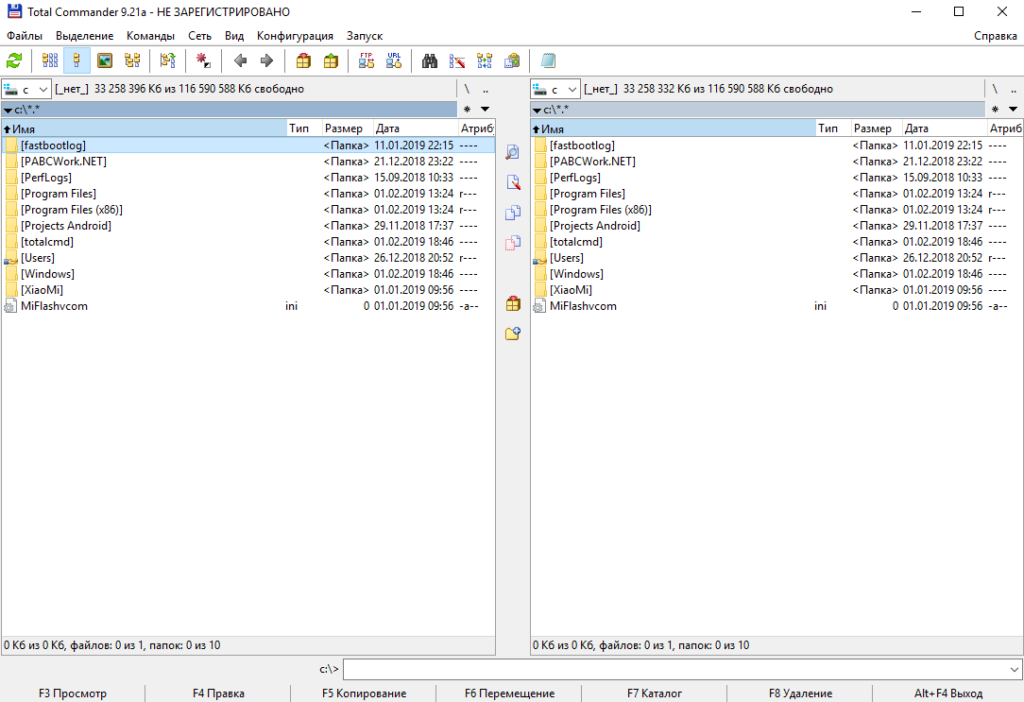This screenshot has height=702, width=1024.
Task: Open the new FTP URL connection icon
Action: [394, 61]
